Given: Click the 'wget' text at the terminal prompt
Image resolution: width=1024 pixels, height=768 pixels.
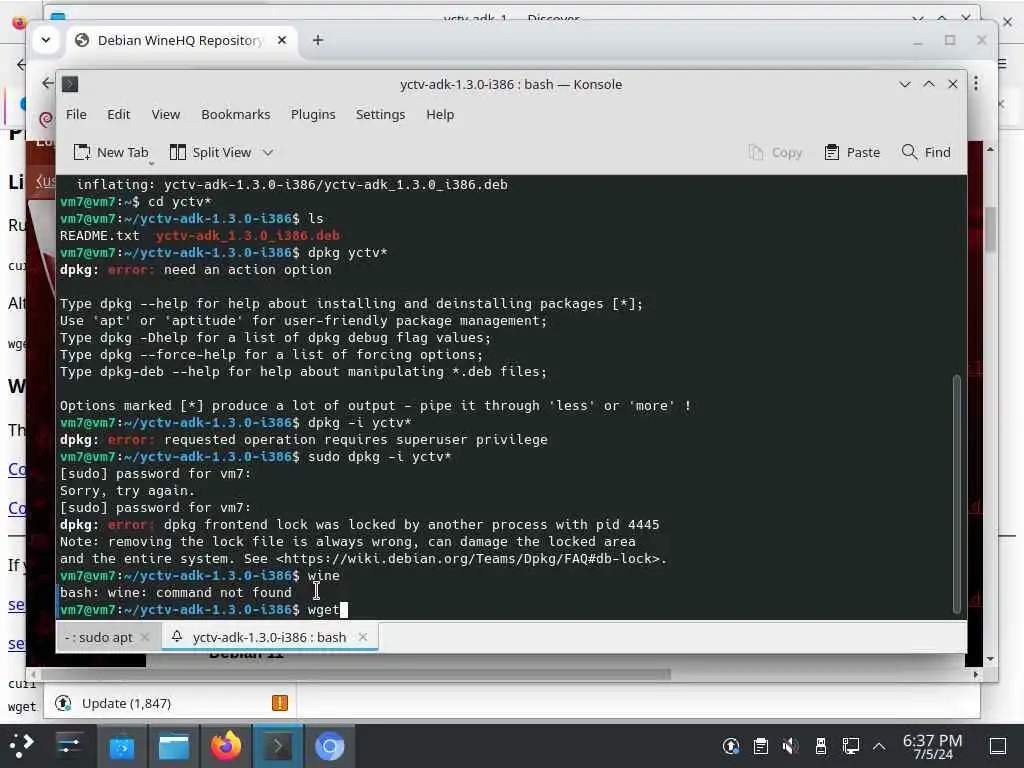Looking at the screenshot, I should pos(323,609).
